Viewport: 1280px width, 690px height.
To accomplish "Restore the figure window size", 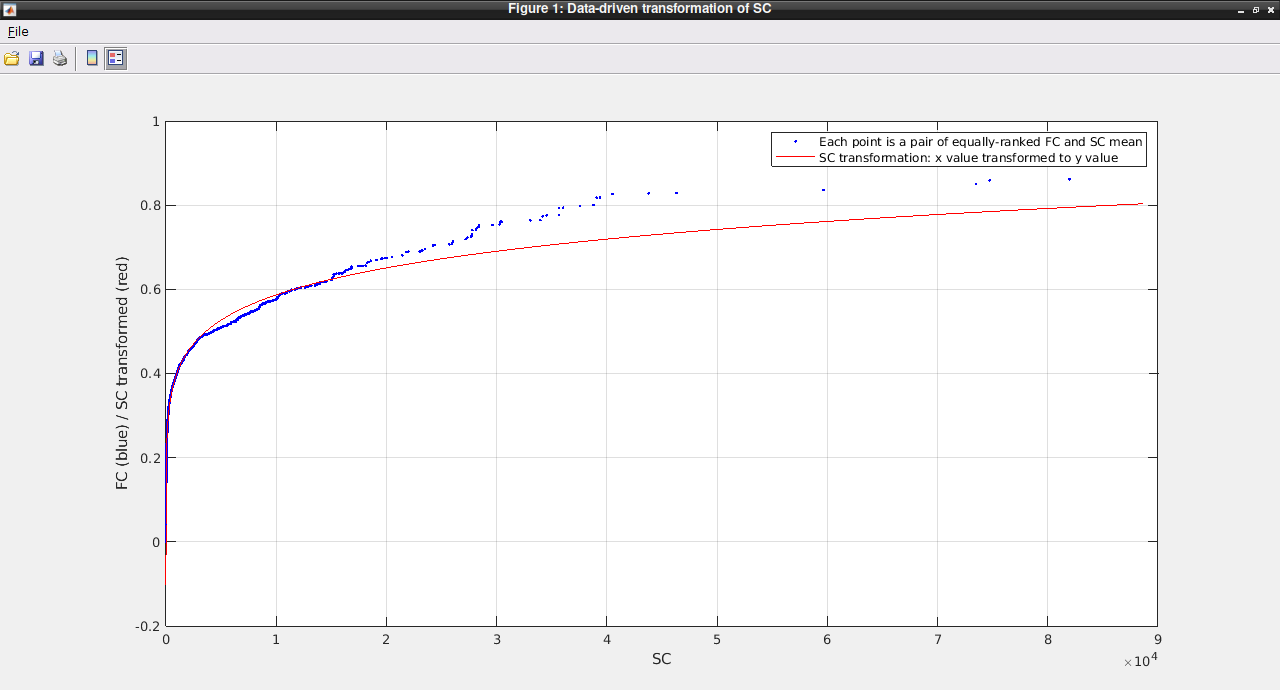I will pos(1256,8).
